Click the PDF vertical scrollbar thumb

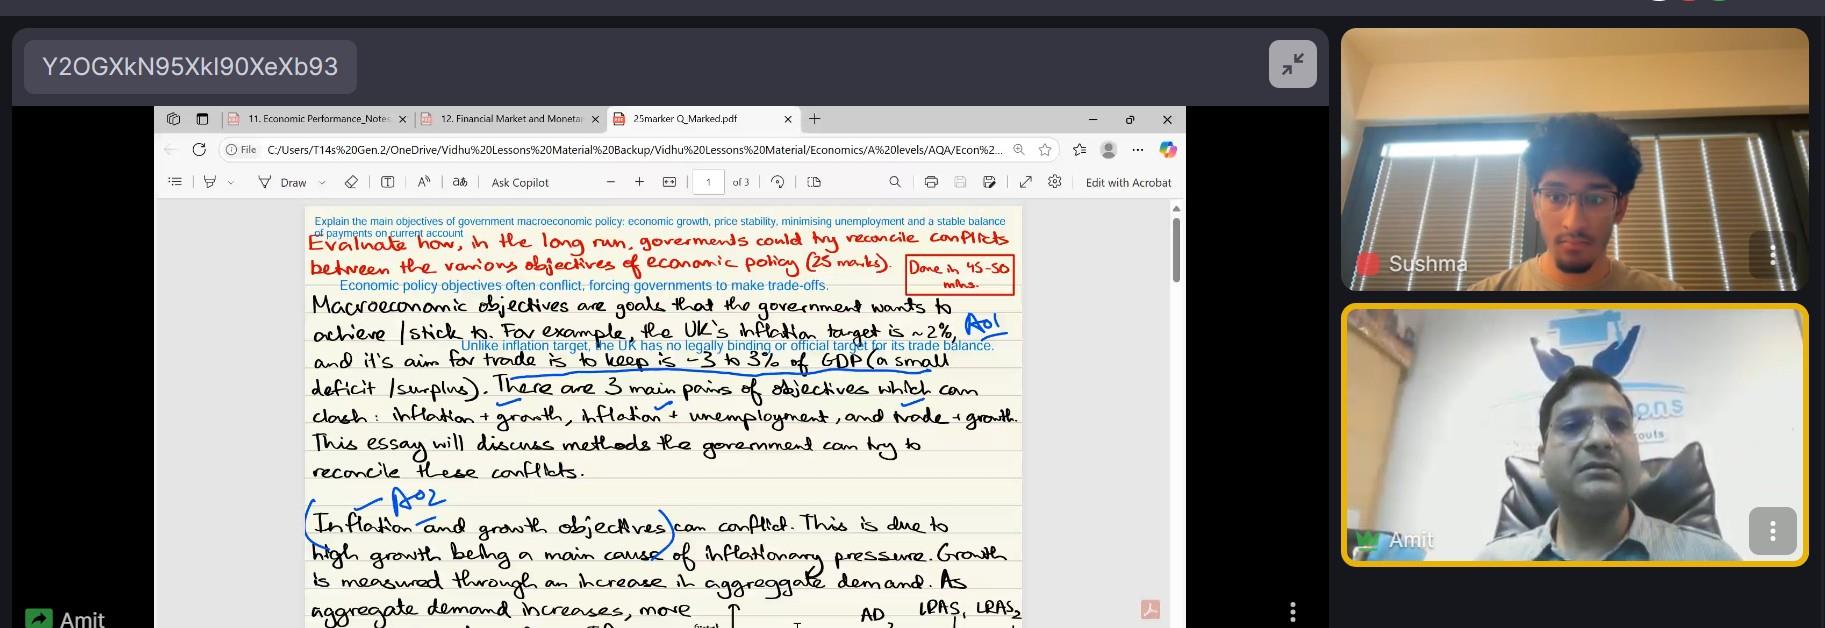pyautogui.click(x=1176, y=250)
